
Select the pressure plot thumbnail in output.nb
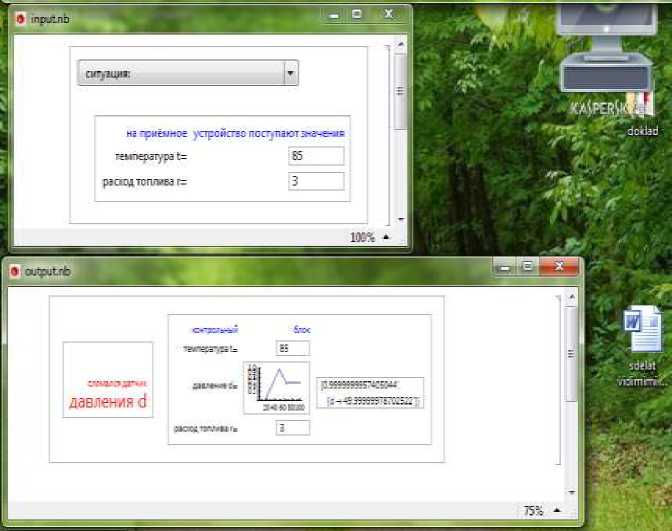point(276,388)
